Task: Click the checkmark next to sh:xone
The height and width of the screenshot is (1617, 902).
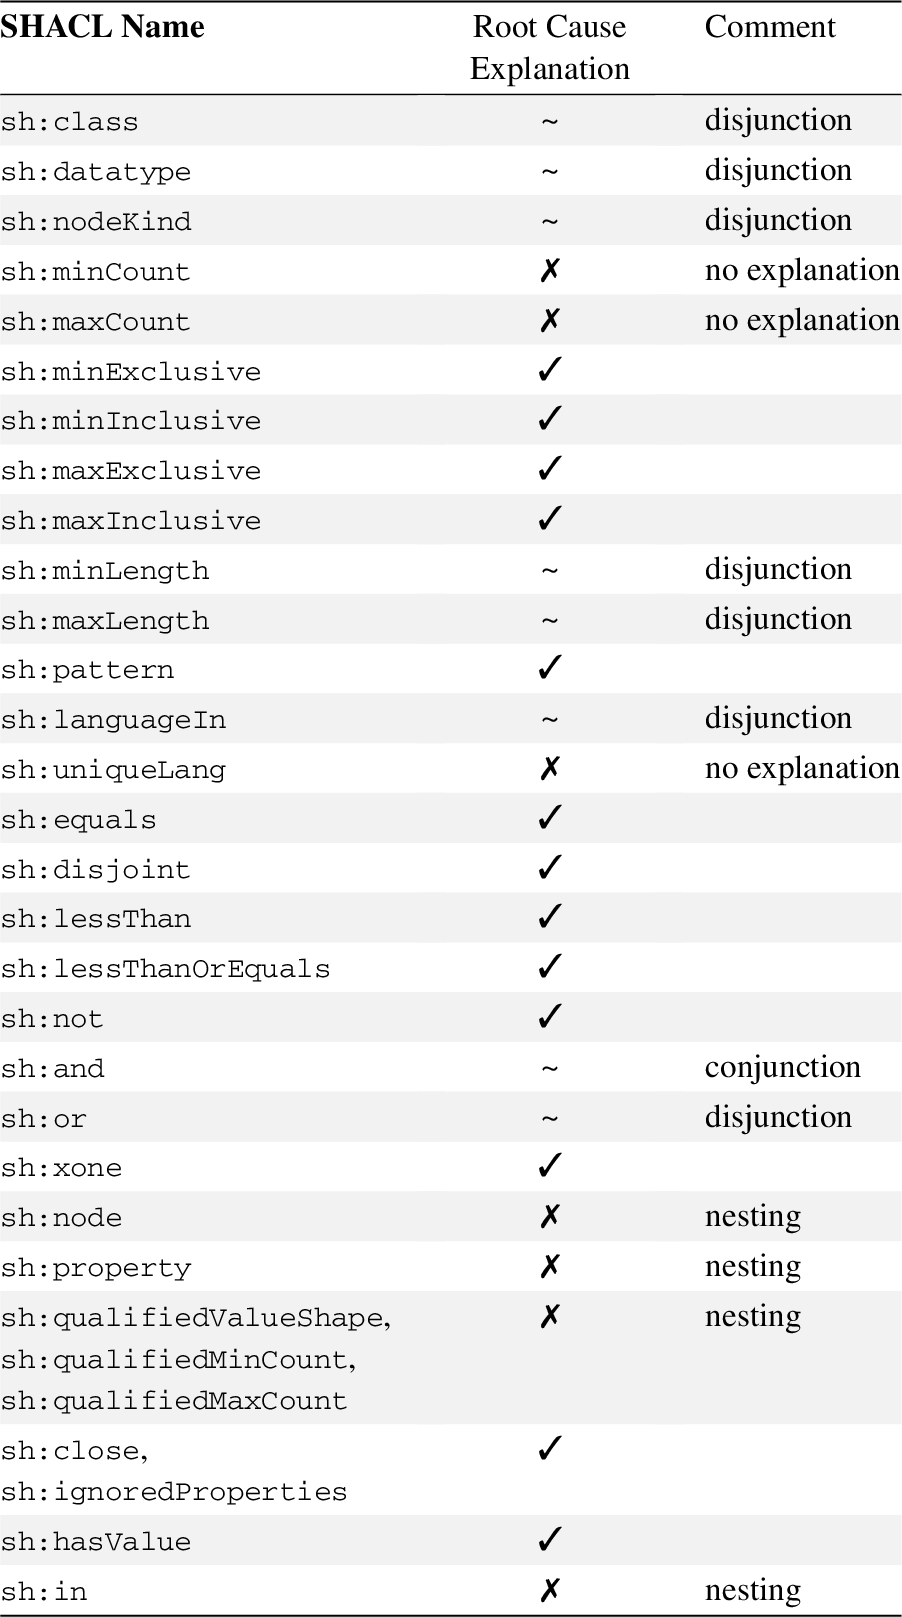Action: click(549, 1166)
